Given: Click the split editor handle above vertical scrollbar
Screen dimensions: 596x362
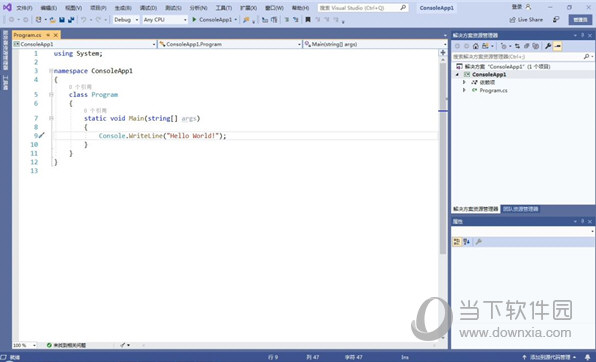Looking at the screenshot, I should 443,52.
